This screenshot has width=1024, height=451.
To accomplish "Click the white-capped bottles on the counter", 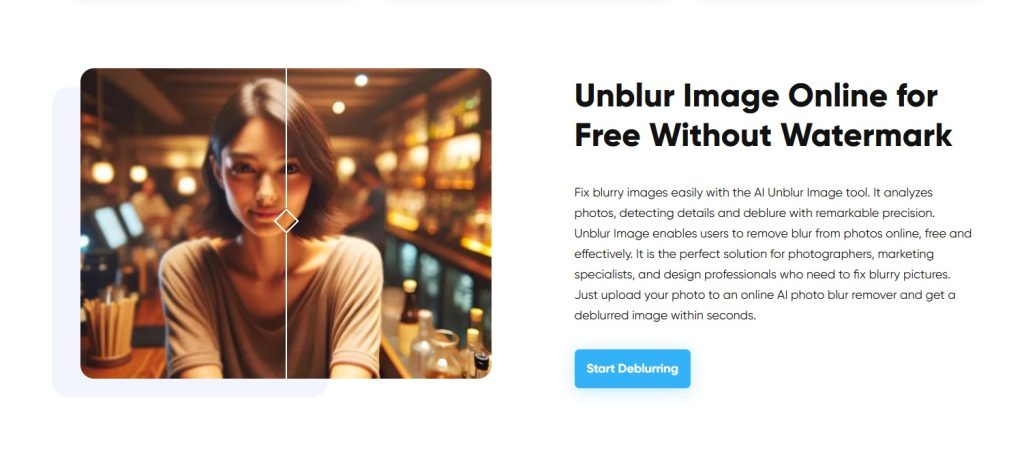I will pos(443,332).
